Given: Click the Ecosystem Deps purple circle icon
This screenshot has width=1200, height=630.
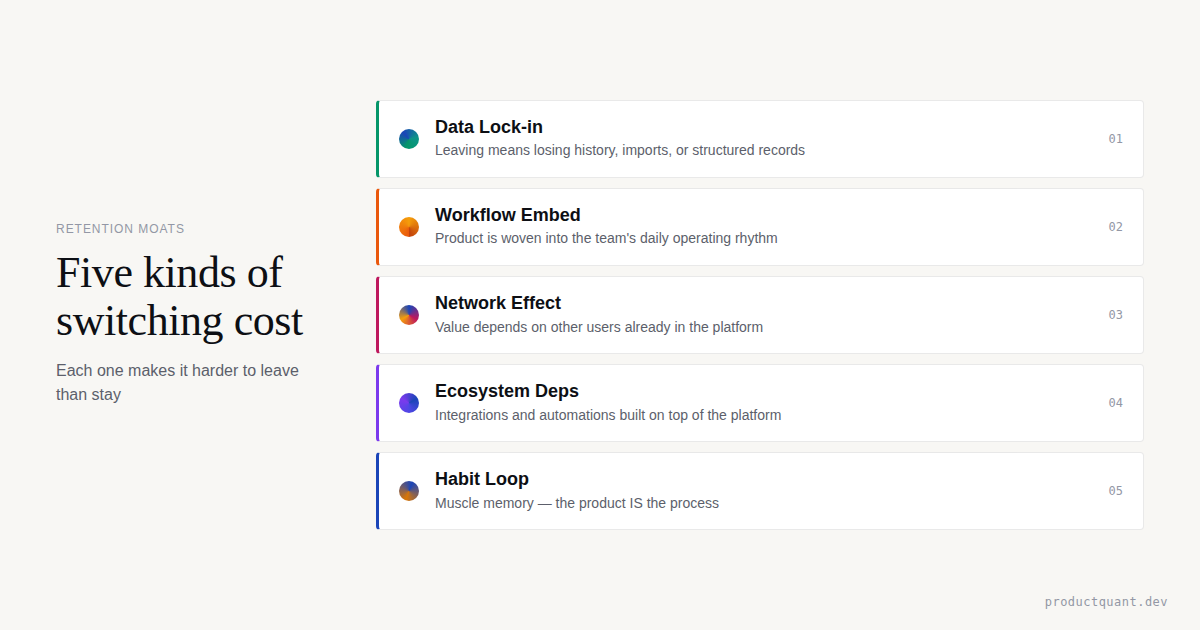Looking at the screenshot, I should [x=409, y=403].
